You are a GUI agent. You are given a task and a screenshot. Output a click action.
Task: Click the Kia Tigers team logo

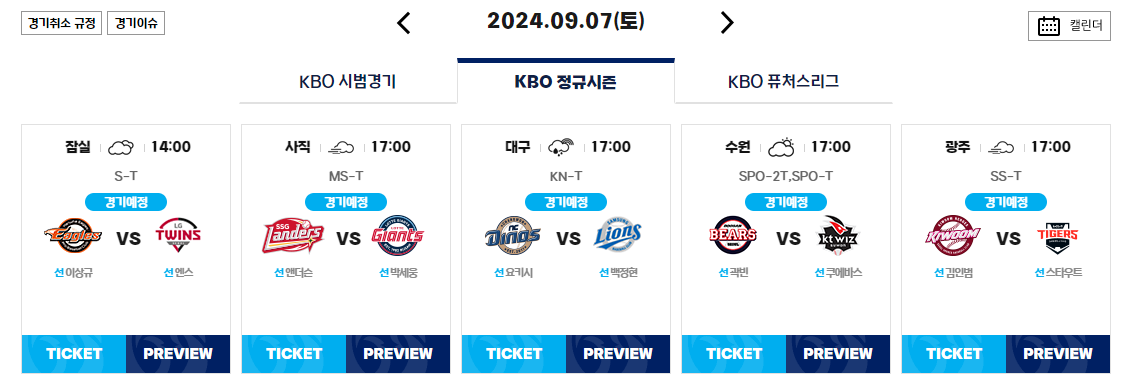click(x=1058, y=236)
